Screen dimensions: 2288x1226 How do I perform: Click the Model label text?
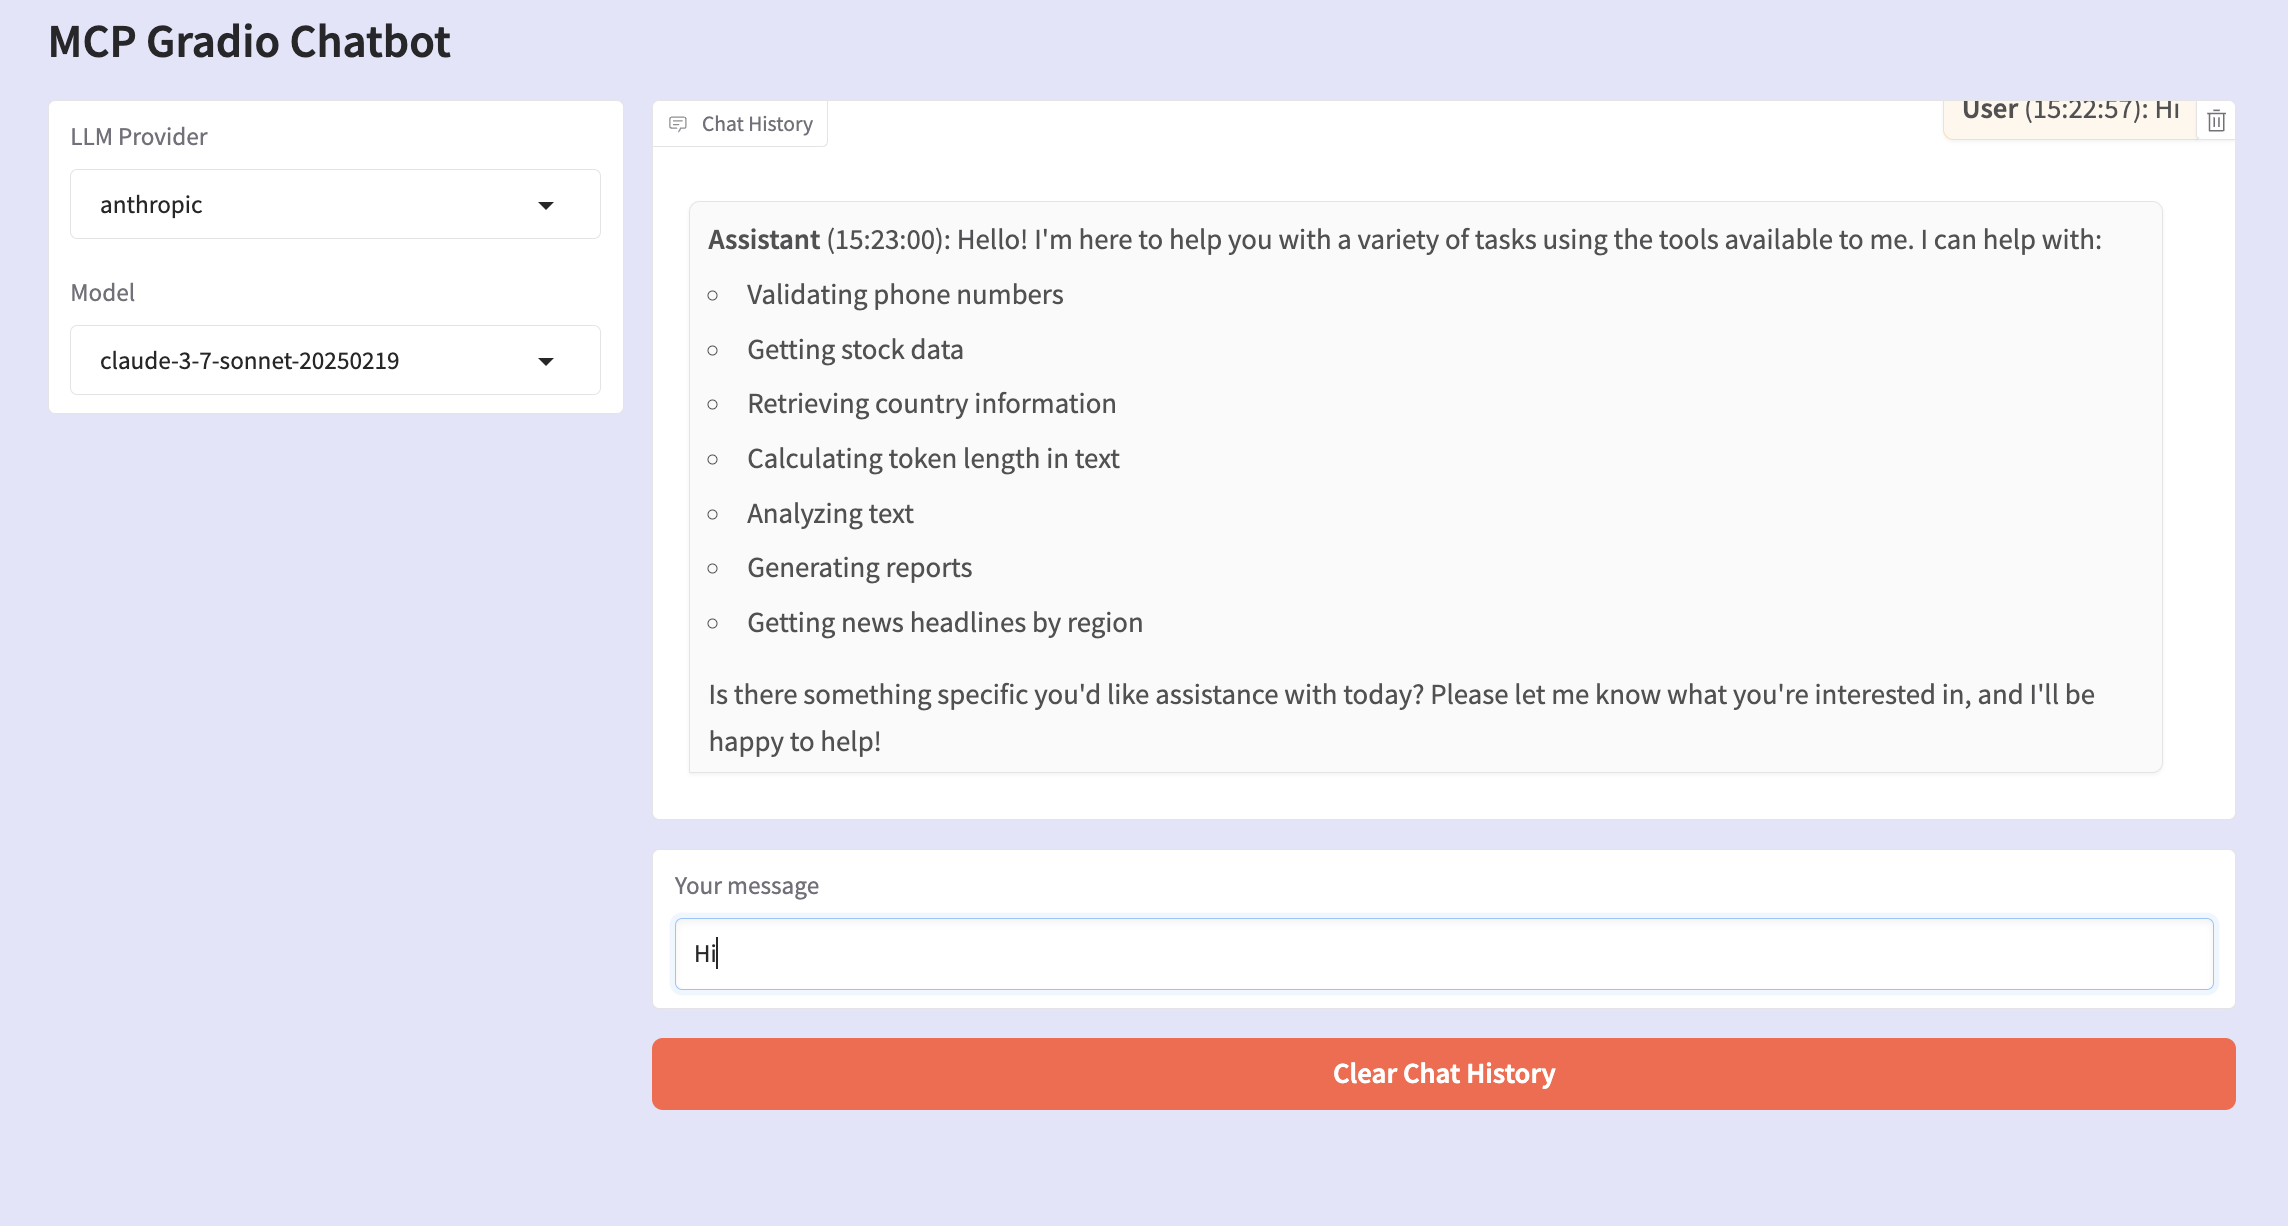(103, 293)
